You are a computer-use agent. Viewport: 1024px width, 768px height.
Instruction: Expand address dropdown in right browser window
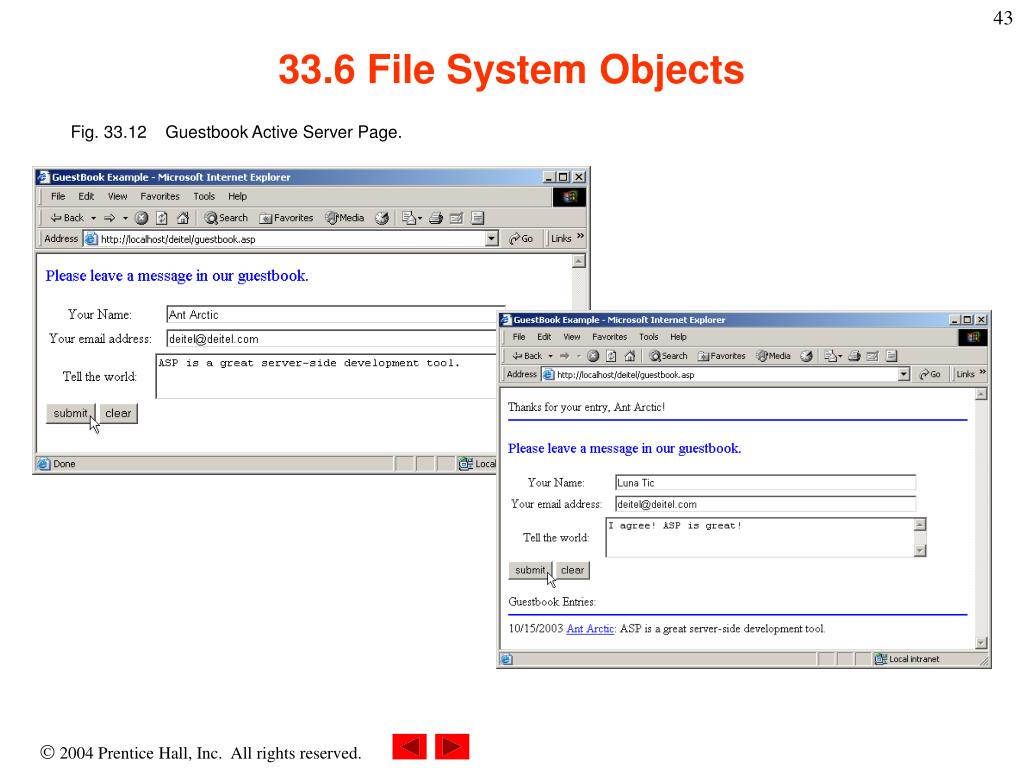[904, 374]
